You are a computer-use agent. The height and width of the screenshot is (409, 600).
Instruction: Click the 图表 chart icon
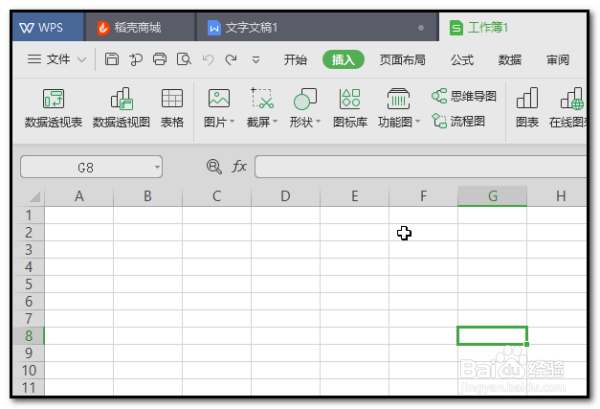(x=527, y=108)
